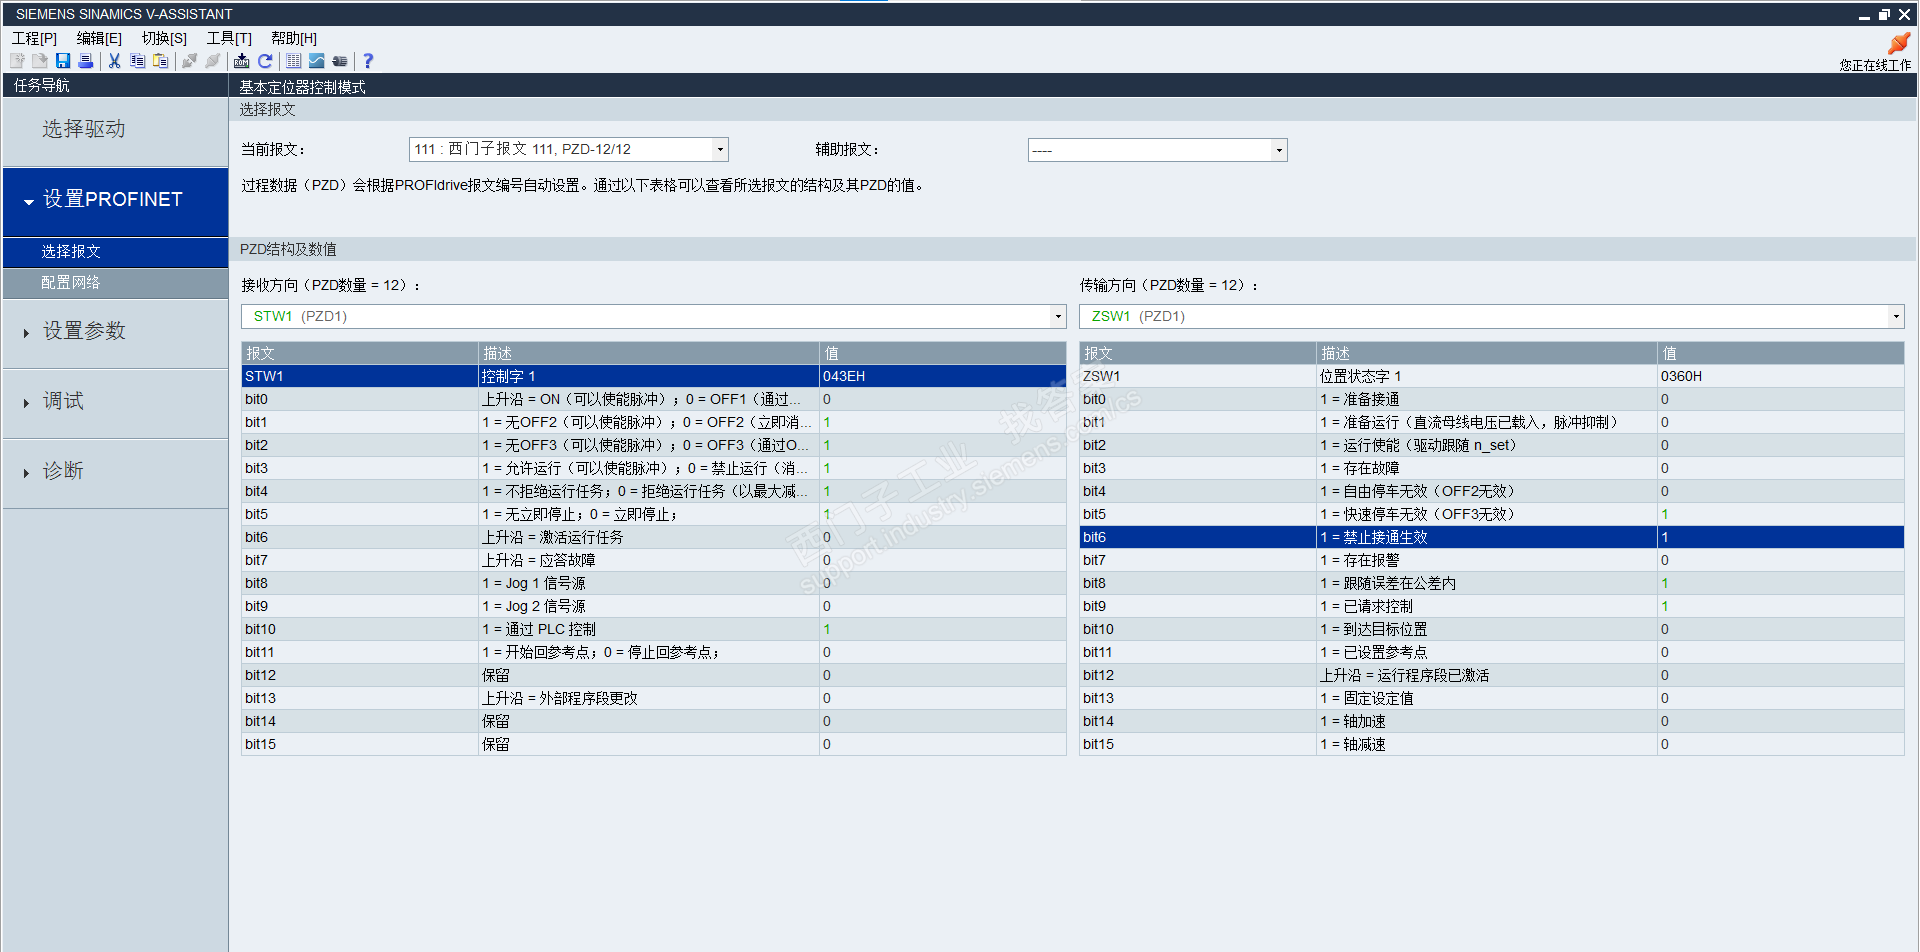1920x952 pixels.
Task: Click the 报文 column header in the receive table
Action: tap(360, 354)
